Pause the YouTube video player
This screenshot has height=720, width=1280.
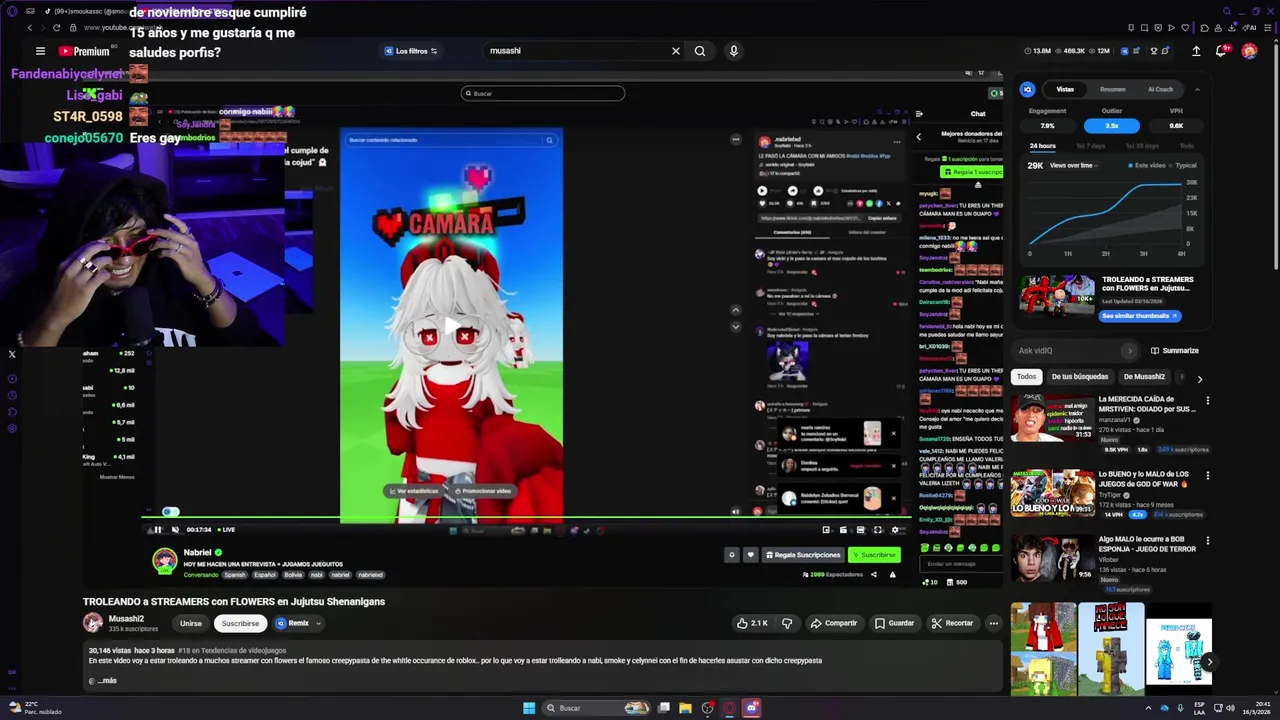(157, 530)
